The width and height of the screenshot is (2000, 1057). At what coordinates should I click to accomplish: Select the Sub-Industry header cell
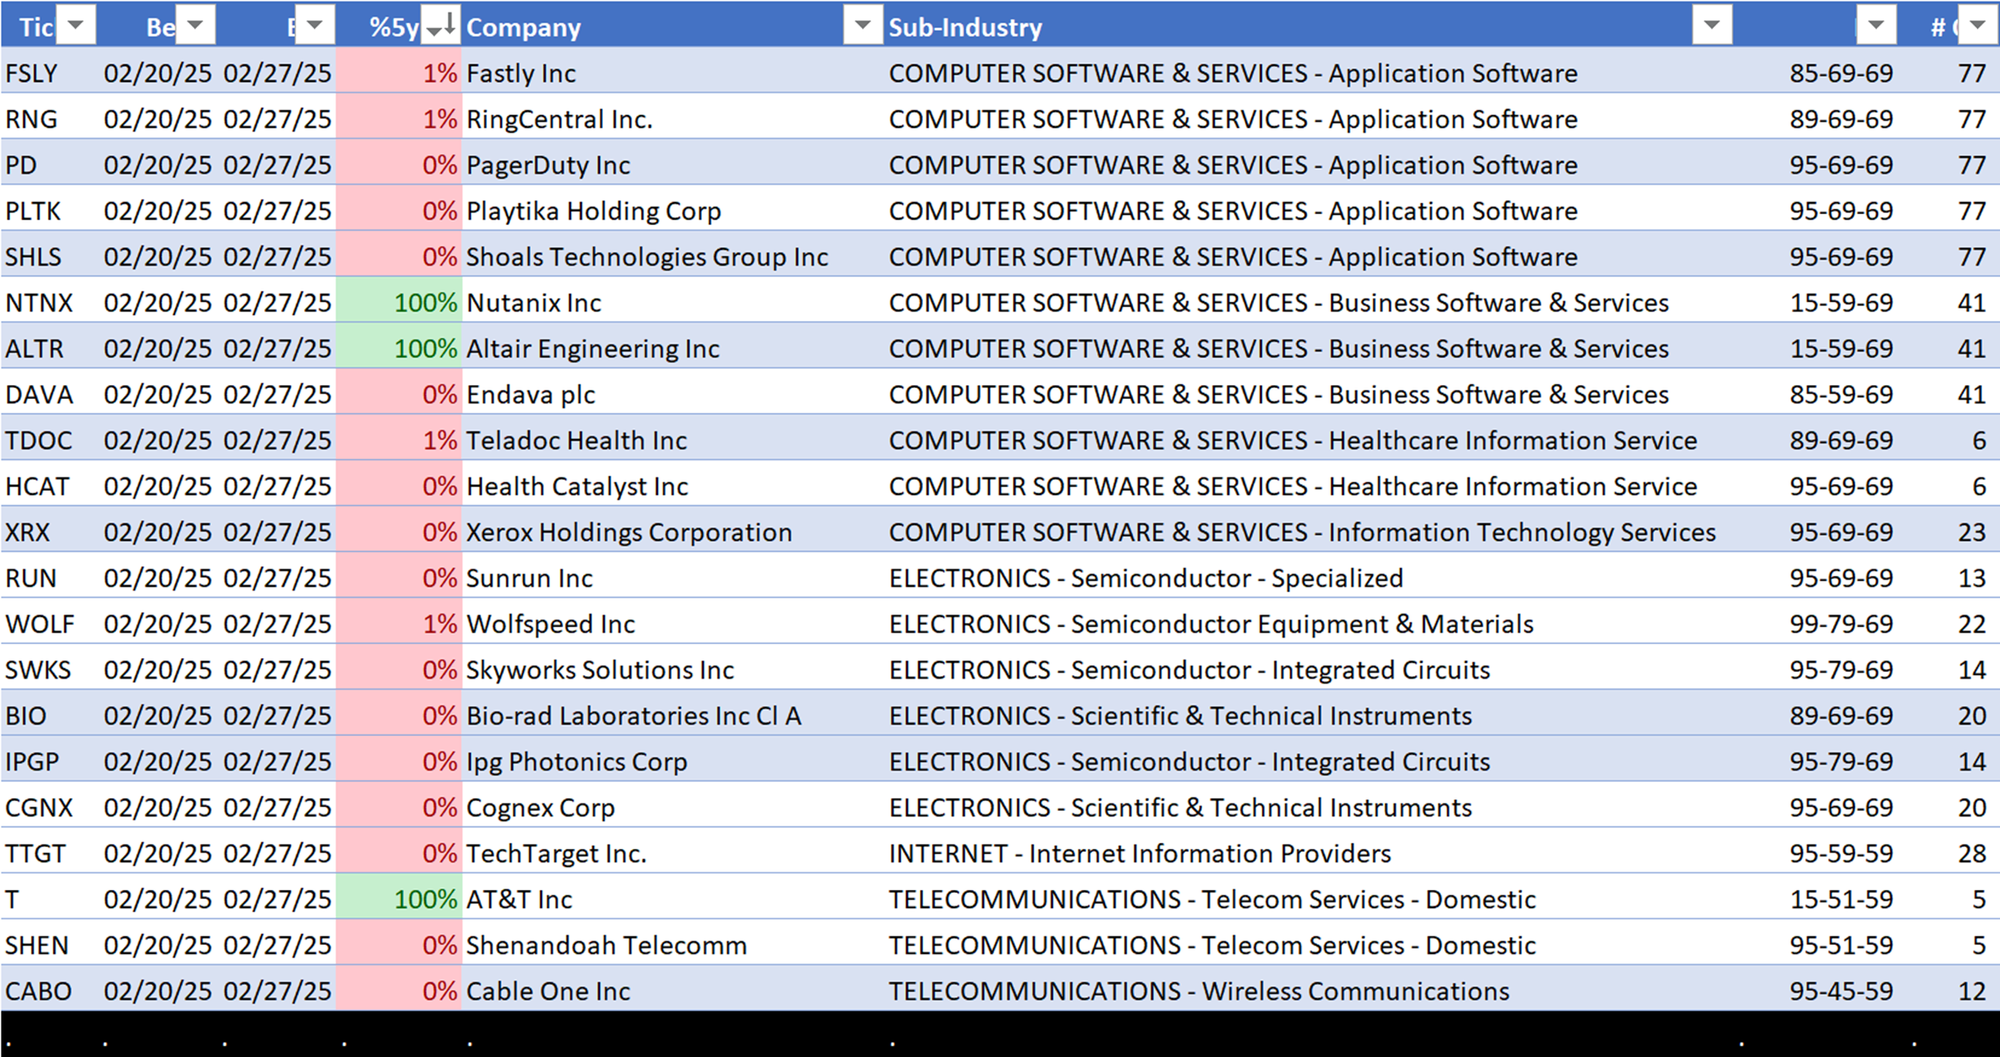tap(1309, 26)
